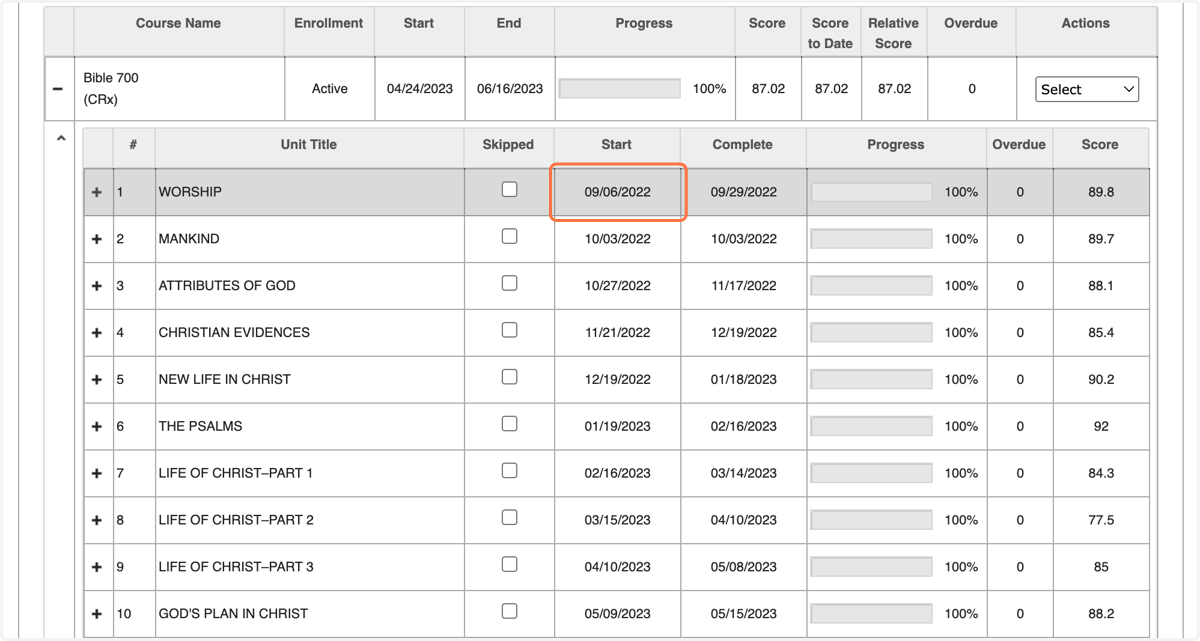This screenshot has height=641, width=1200.
Task: Expand LIFE OF CHRIST–PART 2 unit
Action: pyautogui.click(x=97, y=520)
